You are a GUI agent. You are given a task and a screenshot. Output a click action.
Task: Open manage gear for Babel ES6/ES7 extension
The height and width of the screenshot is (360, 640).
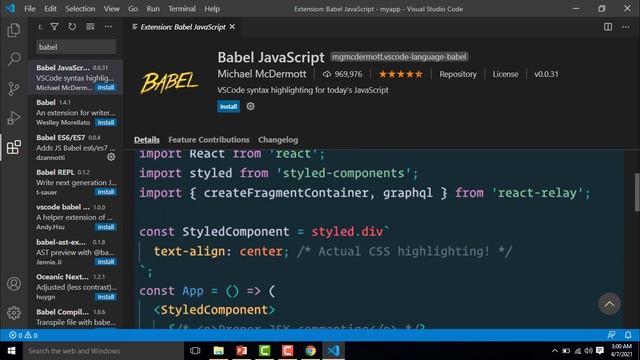pyautogui.click(x=111, y=157)
